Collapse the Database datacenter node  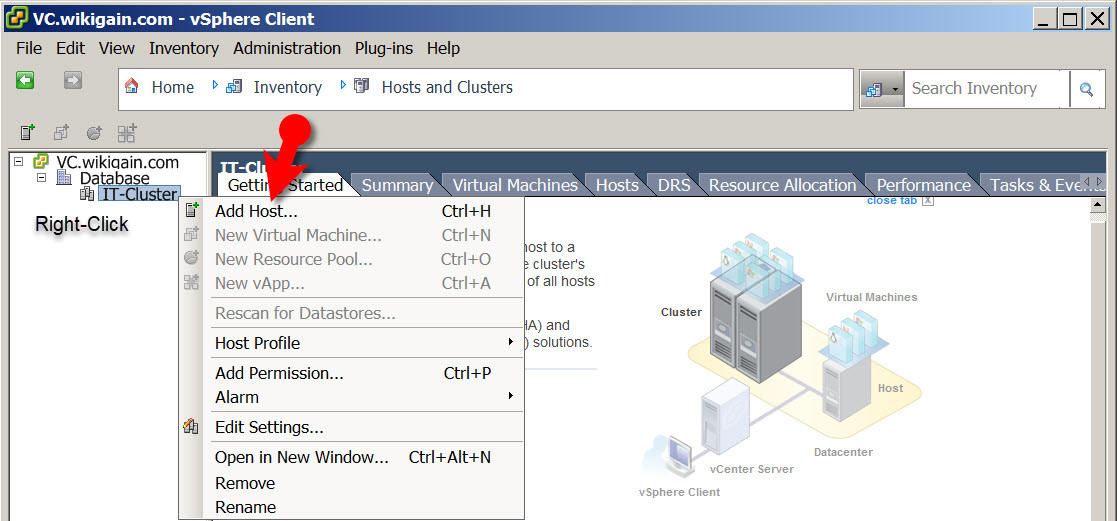(x=41, y=177)
